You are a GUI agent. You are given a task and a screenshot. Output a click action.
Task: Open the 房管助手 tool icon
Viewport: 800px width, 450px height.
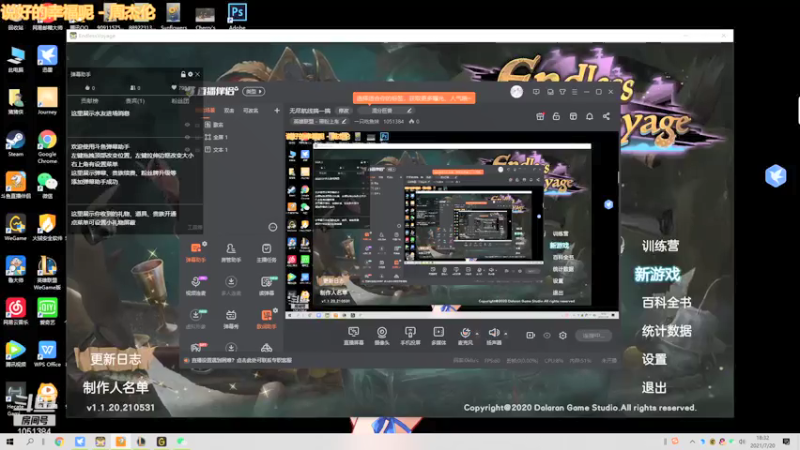(x=231, y=253)
